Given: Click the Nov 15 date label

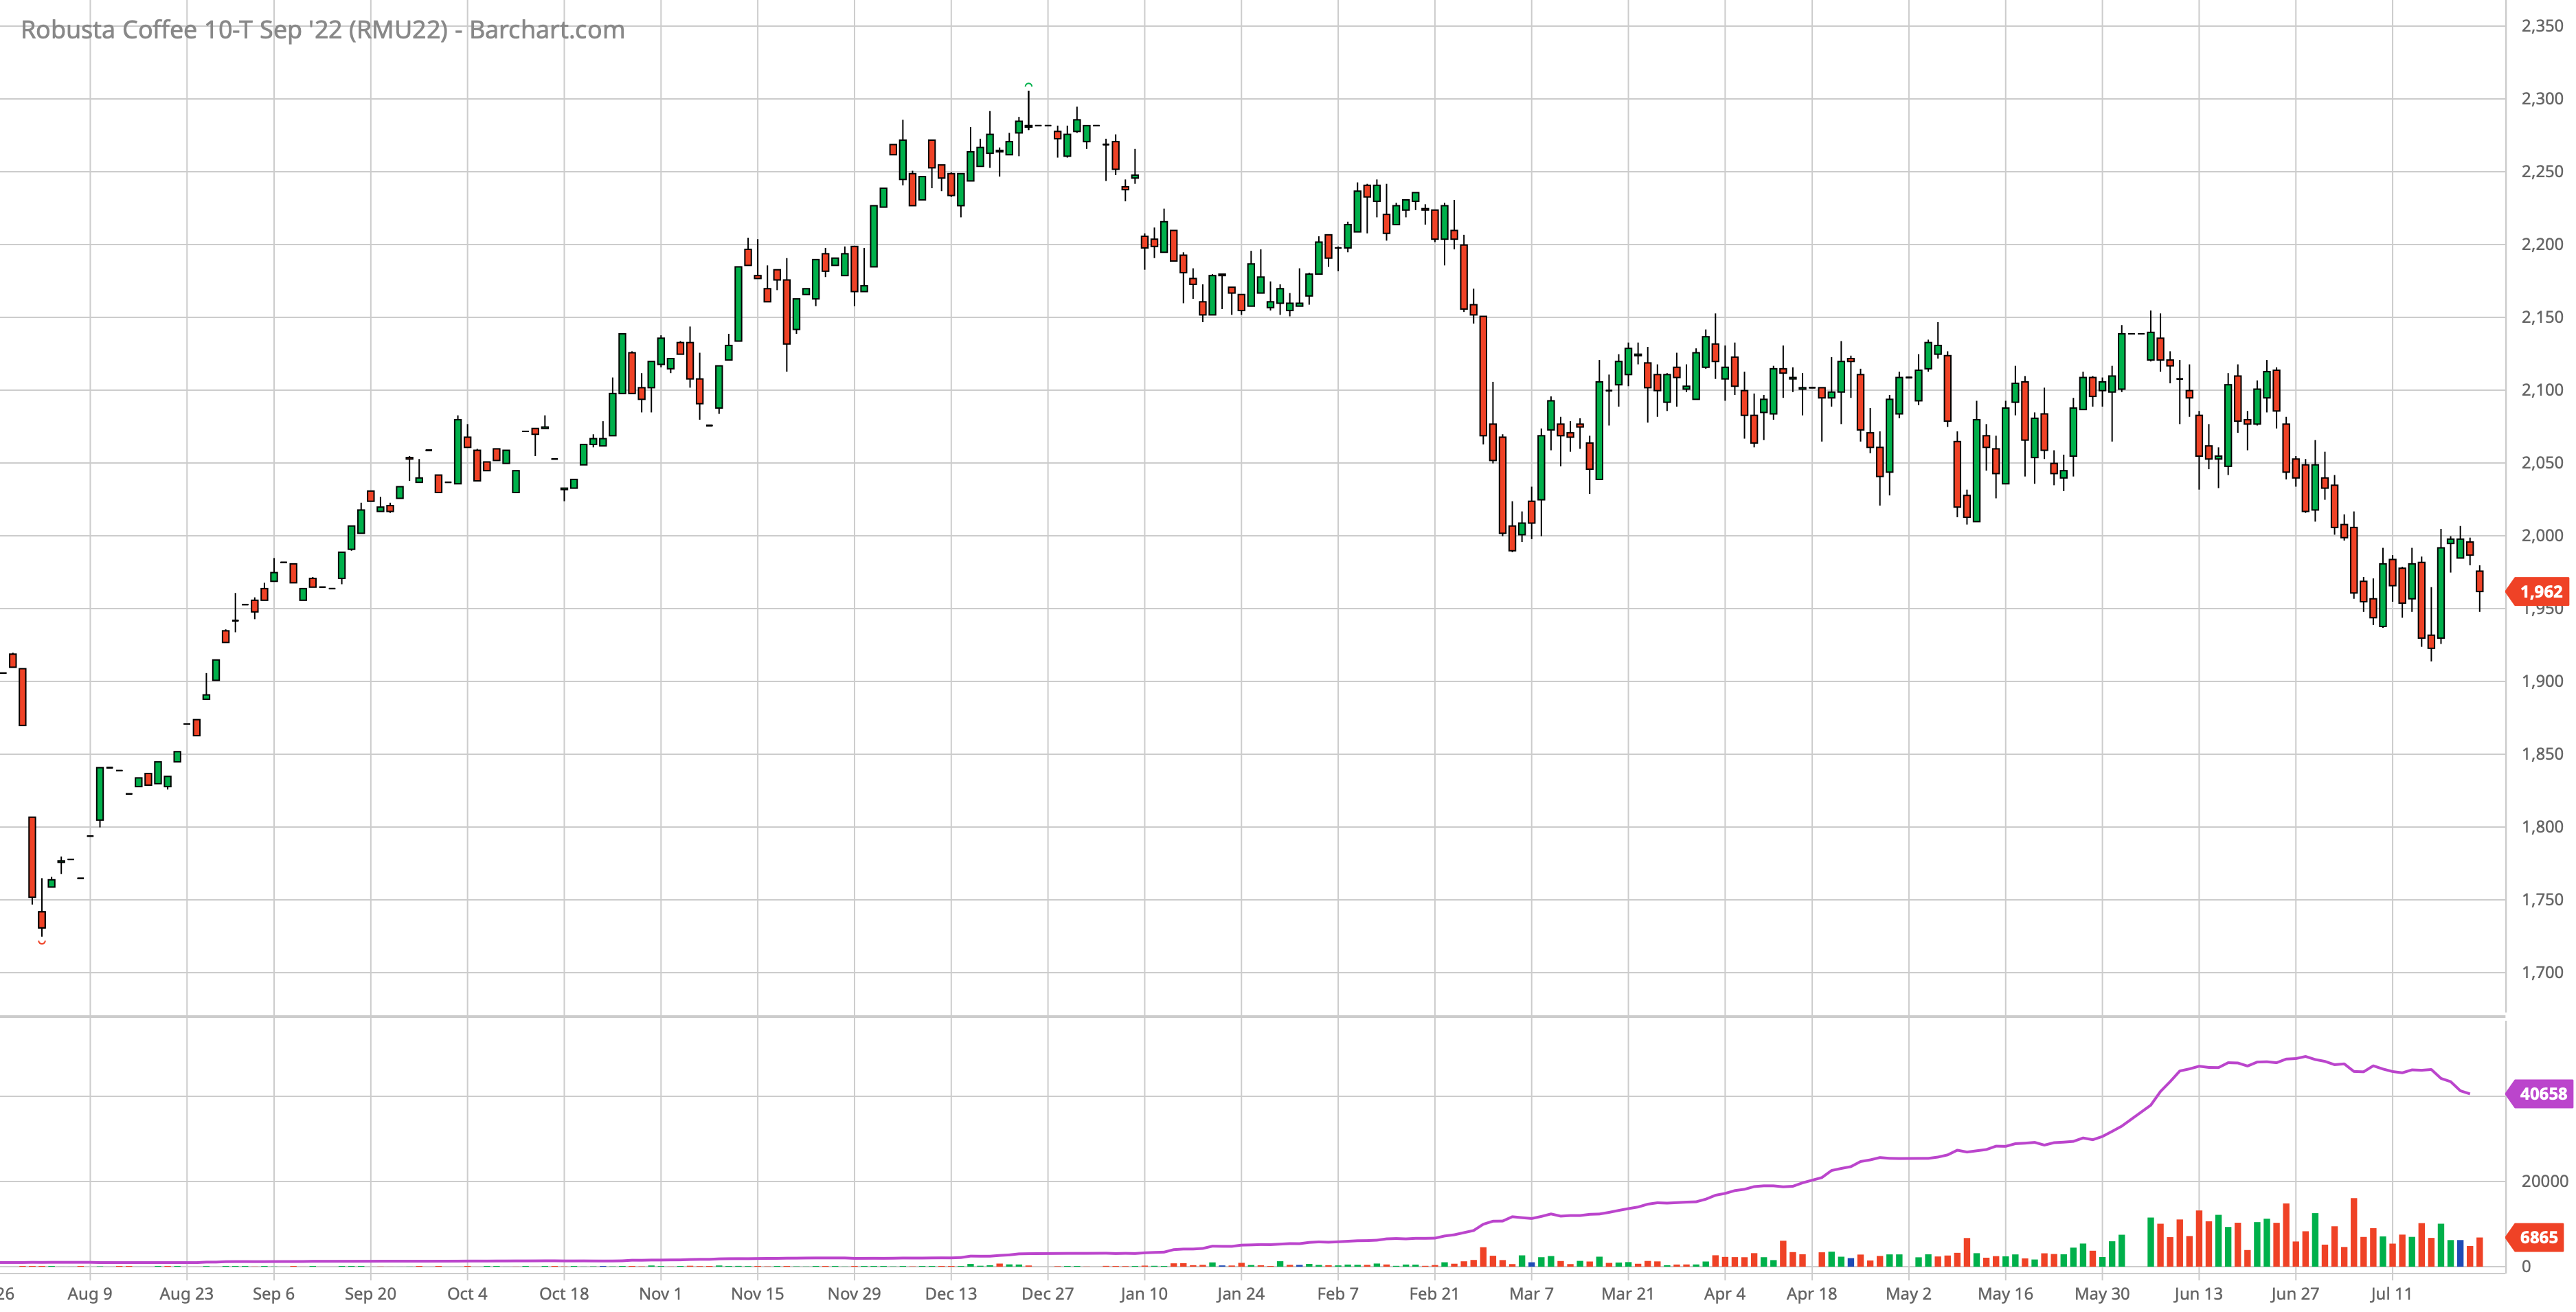Looking at the screenshot, I should tap(757, 1294).
